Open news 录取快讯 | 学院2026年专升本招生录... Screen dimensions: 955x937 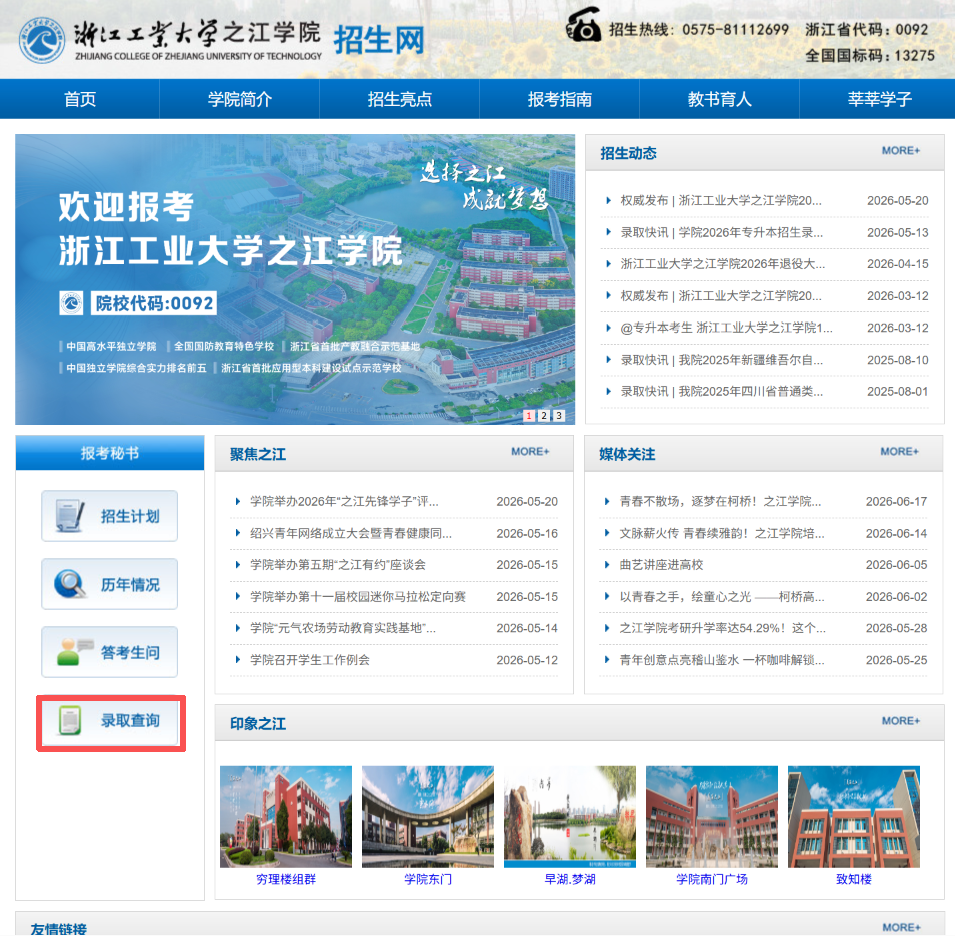tap(721, 232)
